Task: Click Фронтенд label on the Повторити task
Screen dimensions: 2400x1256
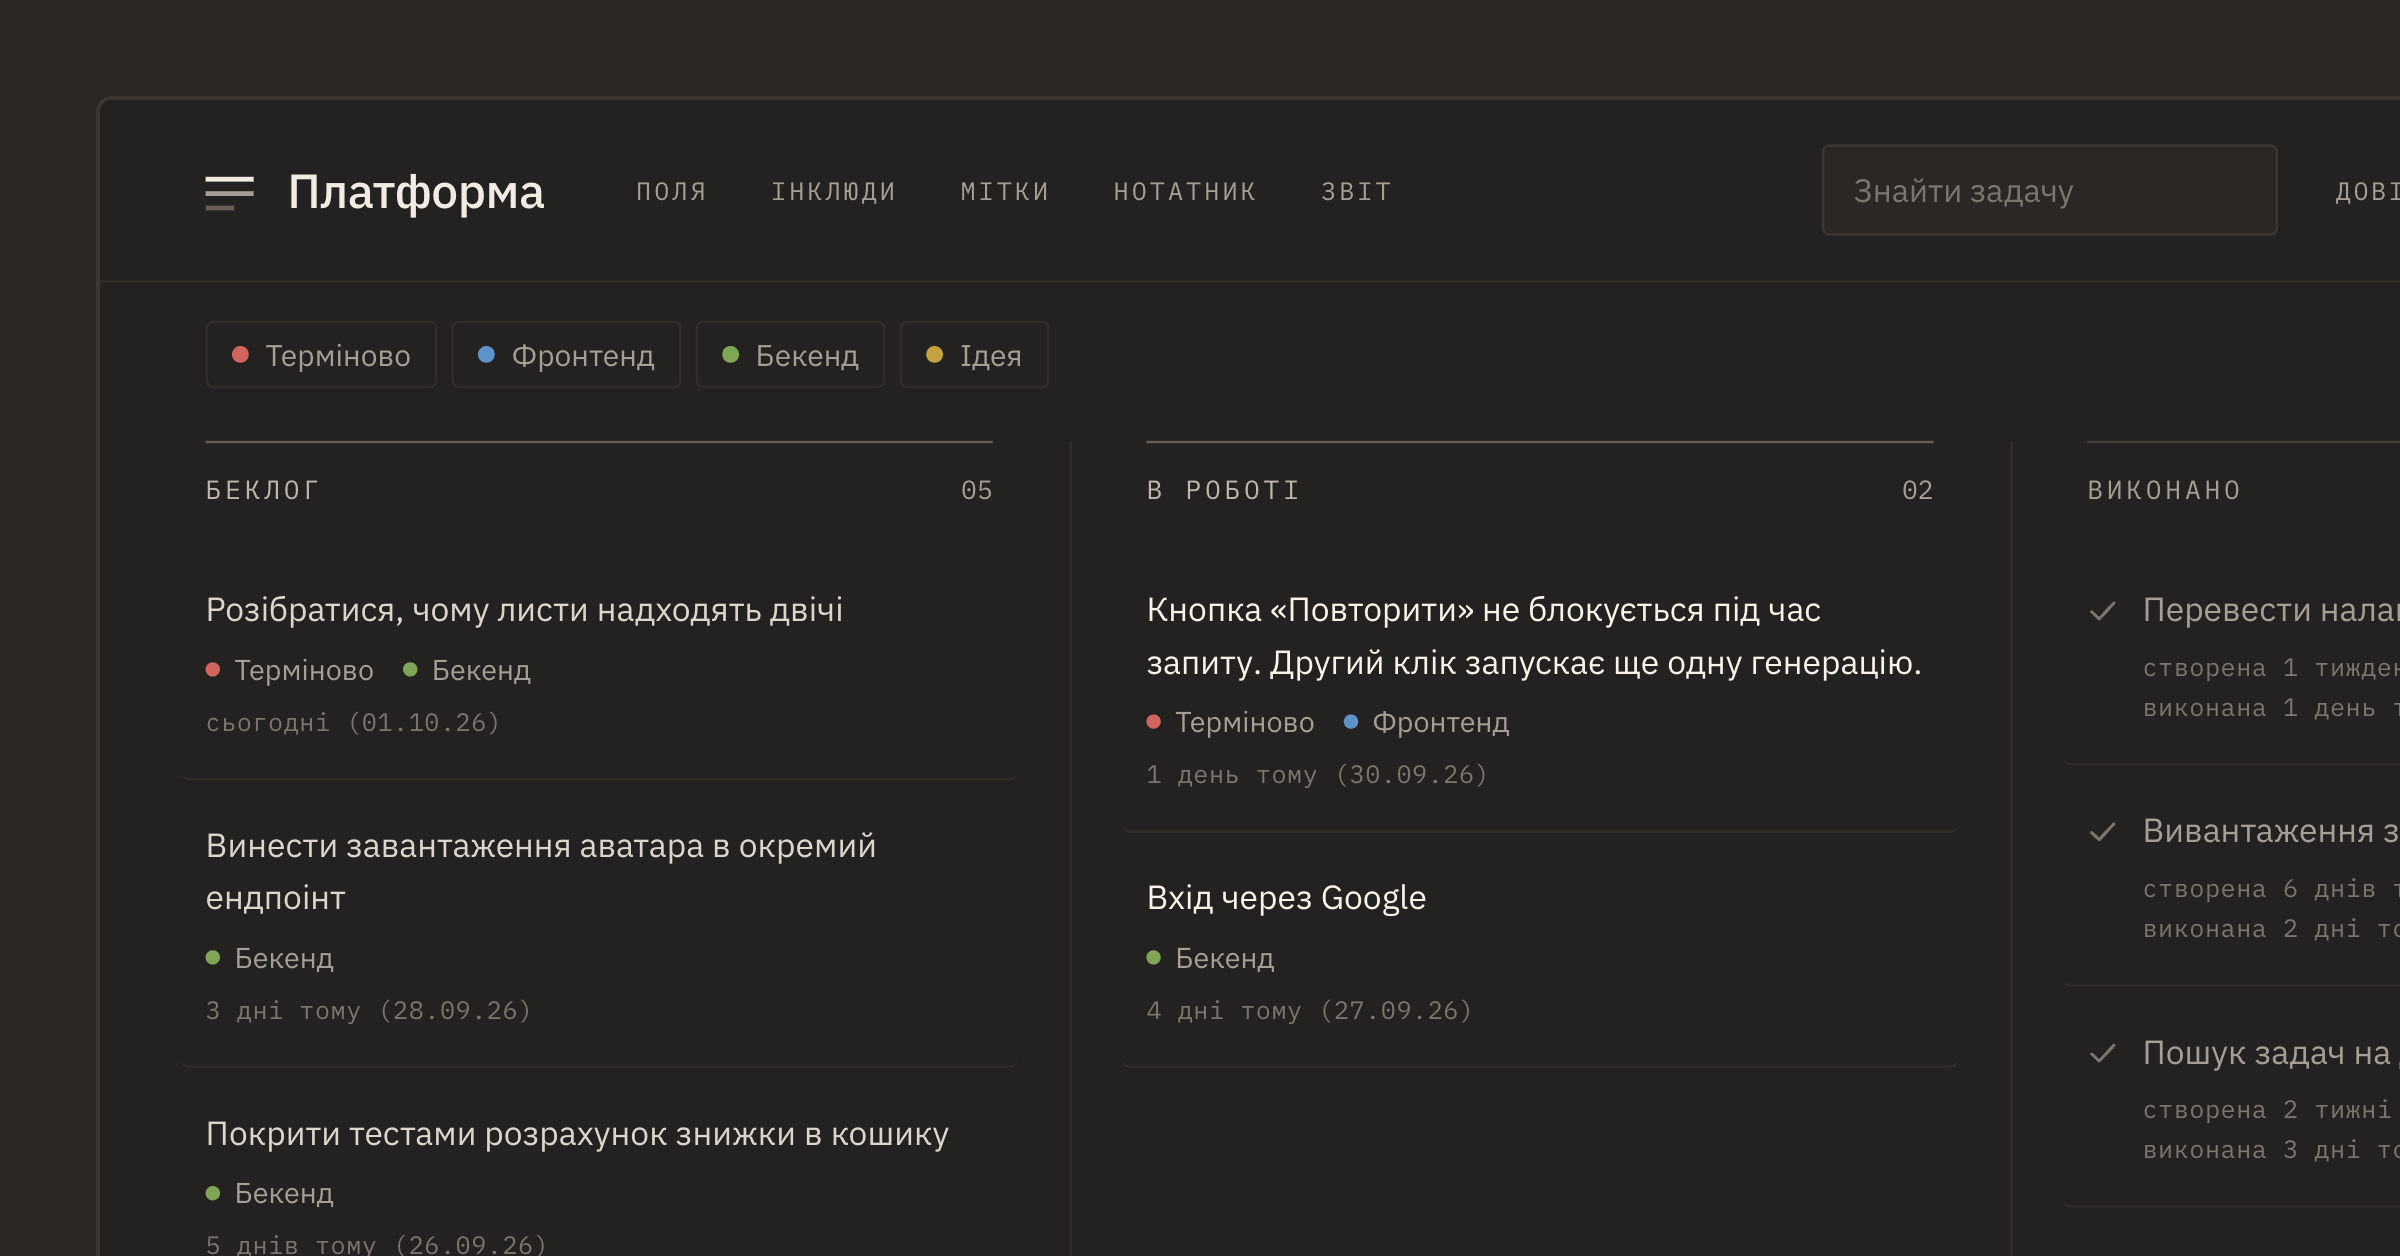Action: (1426, 722)
